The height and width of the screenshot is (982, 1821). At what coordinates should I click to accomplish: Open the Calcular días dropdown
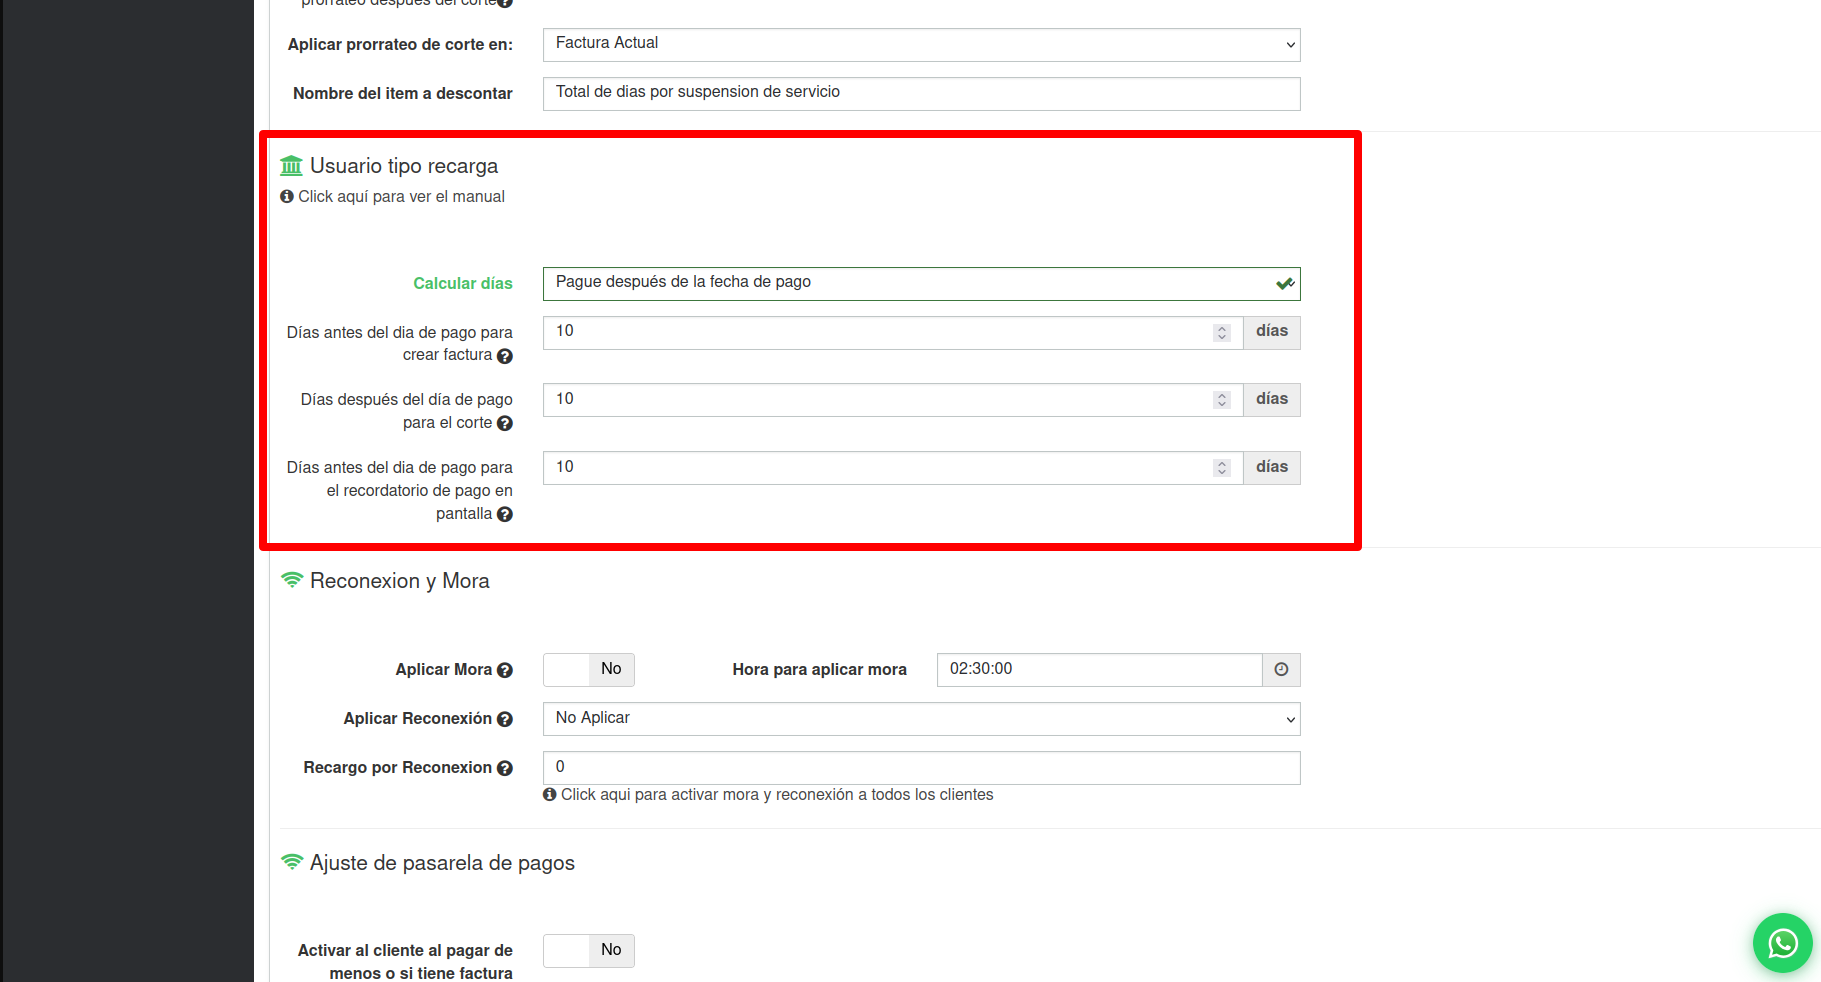tap(921, 284)
